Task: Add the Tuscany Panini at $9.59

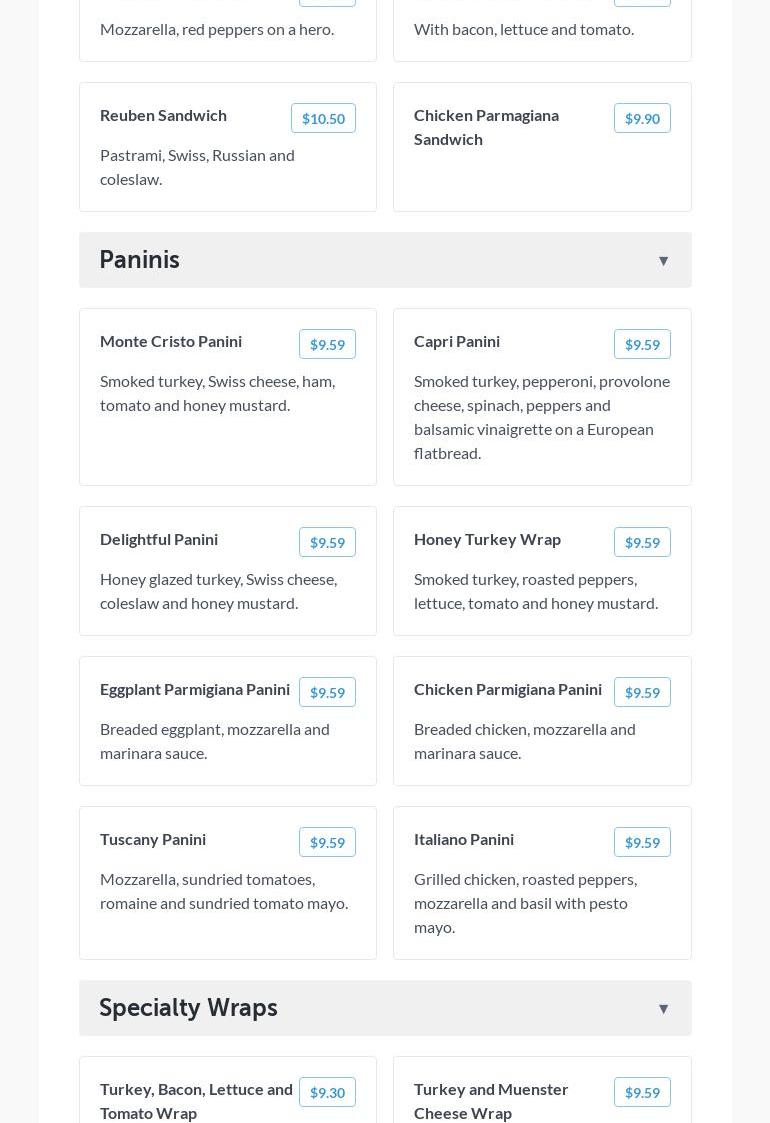Action: (x=327, y=842)
